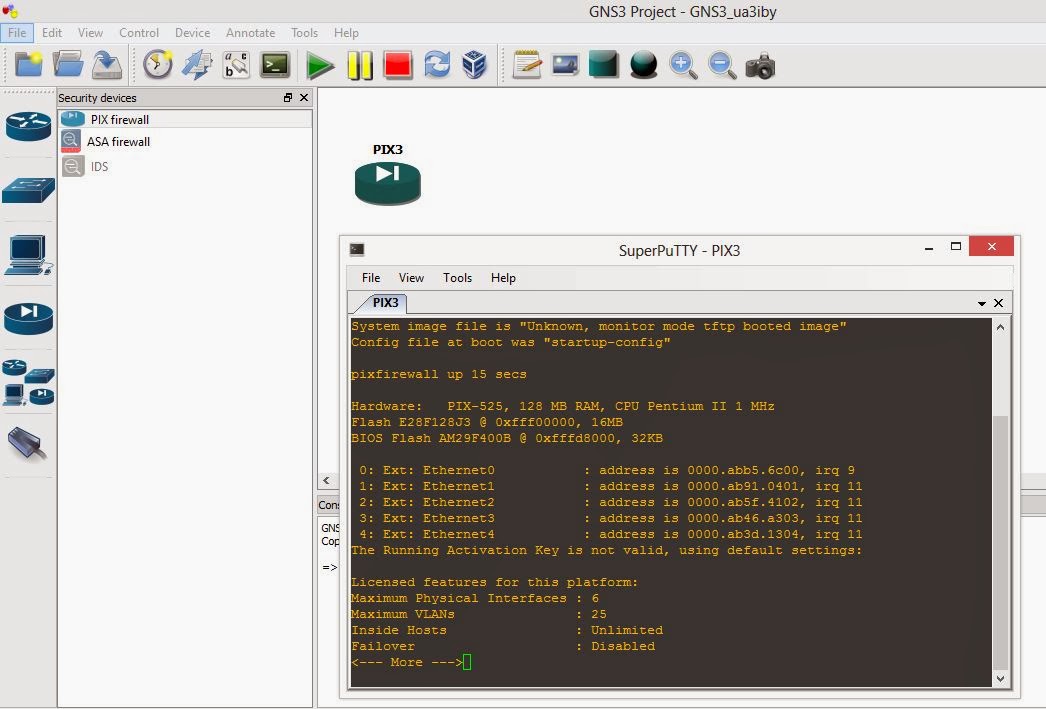The width and height of the screenshot is (1046, 709).
Task: Click SuperPuTTY terminal scrollbar down arrow
Action: pyautogui.click(x=1000, y=678)
